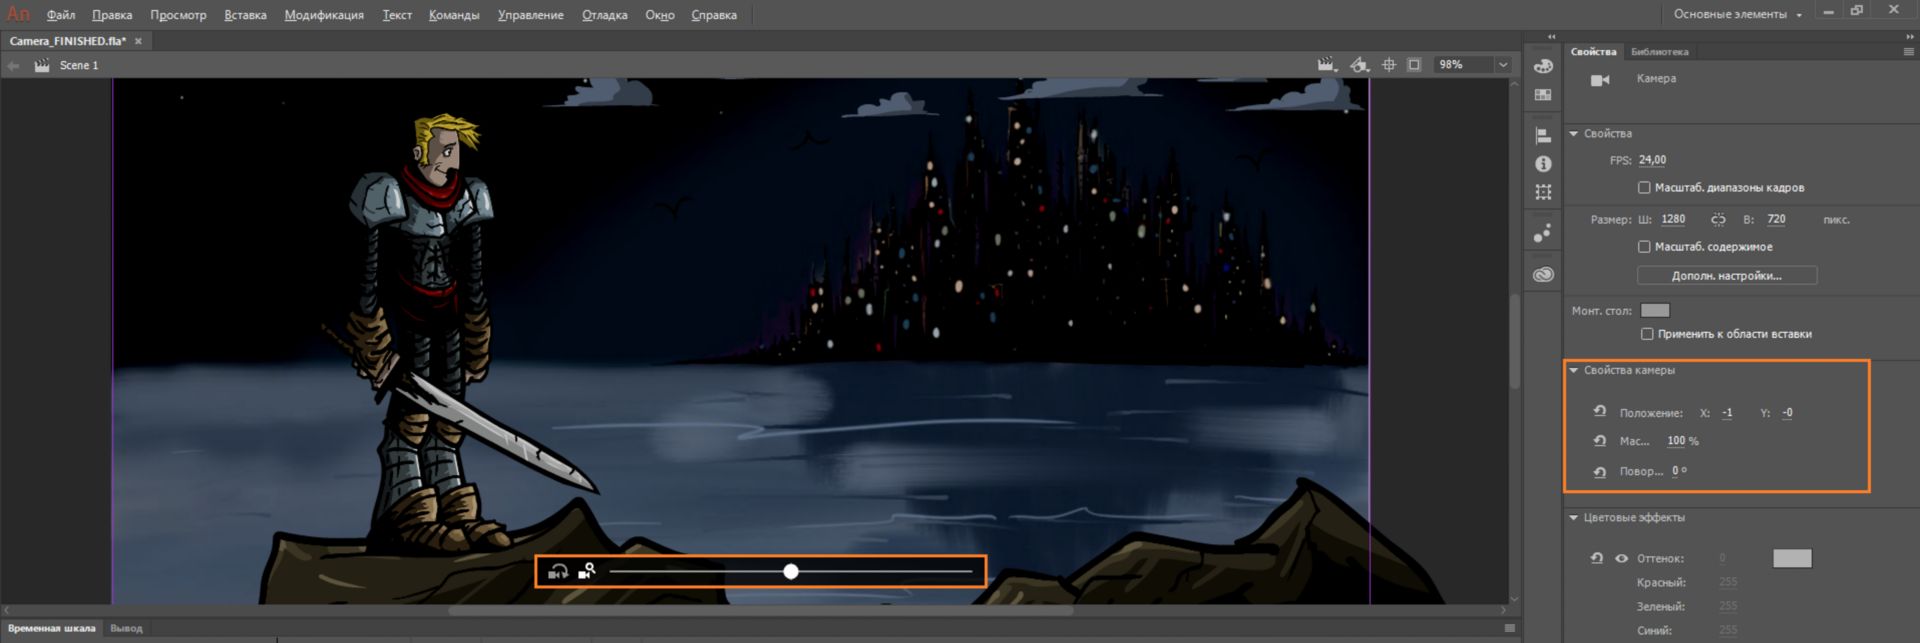Enable Масштаб. содержимое checkbox
The width and height of the screenshot is (1920, 643).
pos(1644,246)
